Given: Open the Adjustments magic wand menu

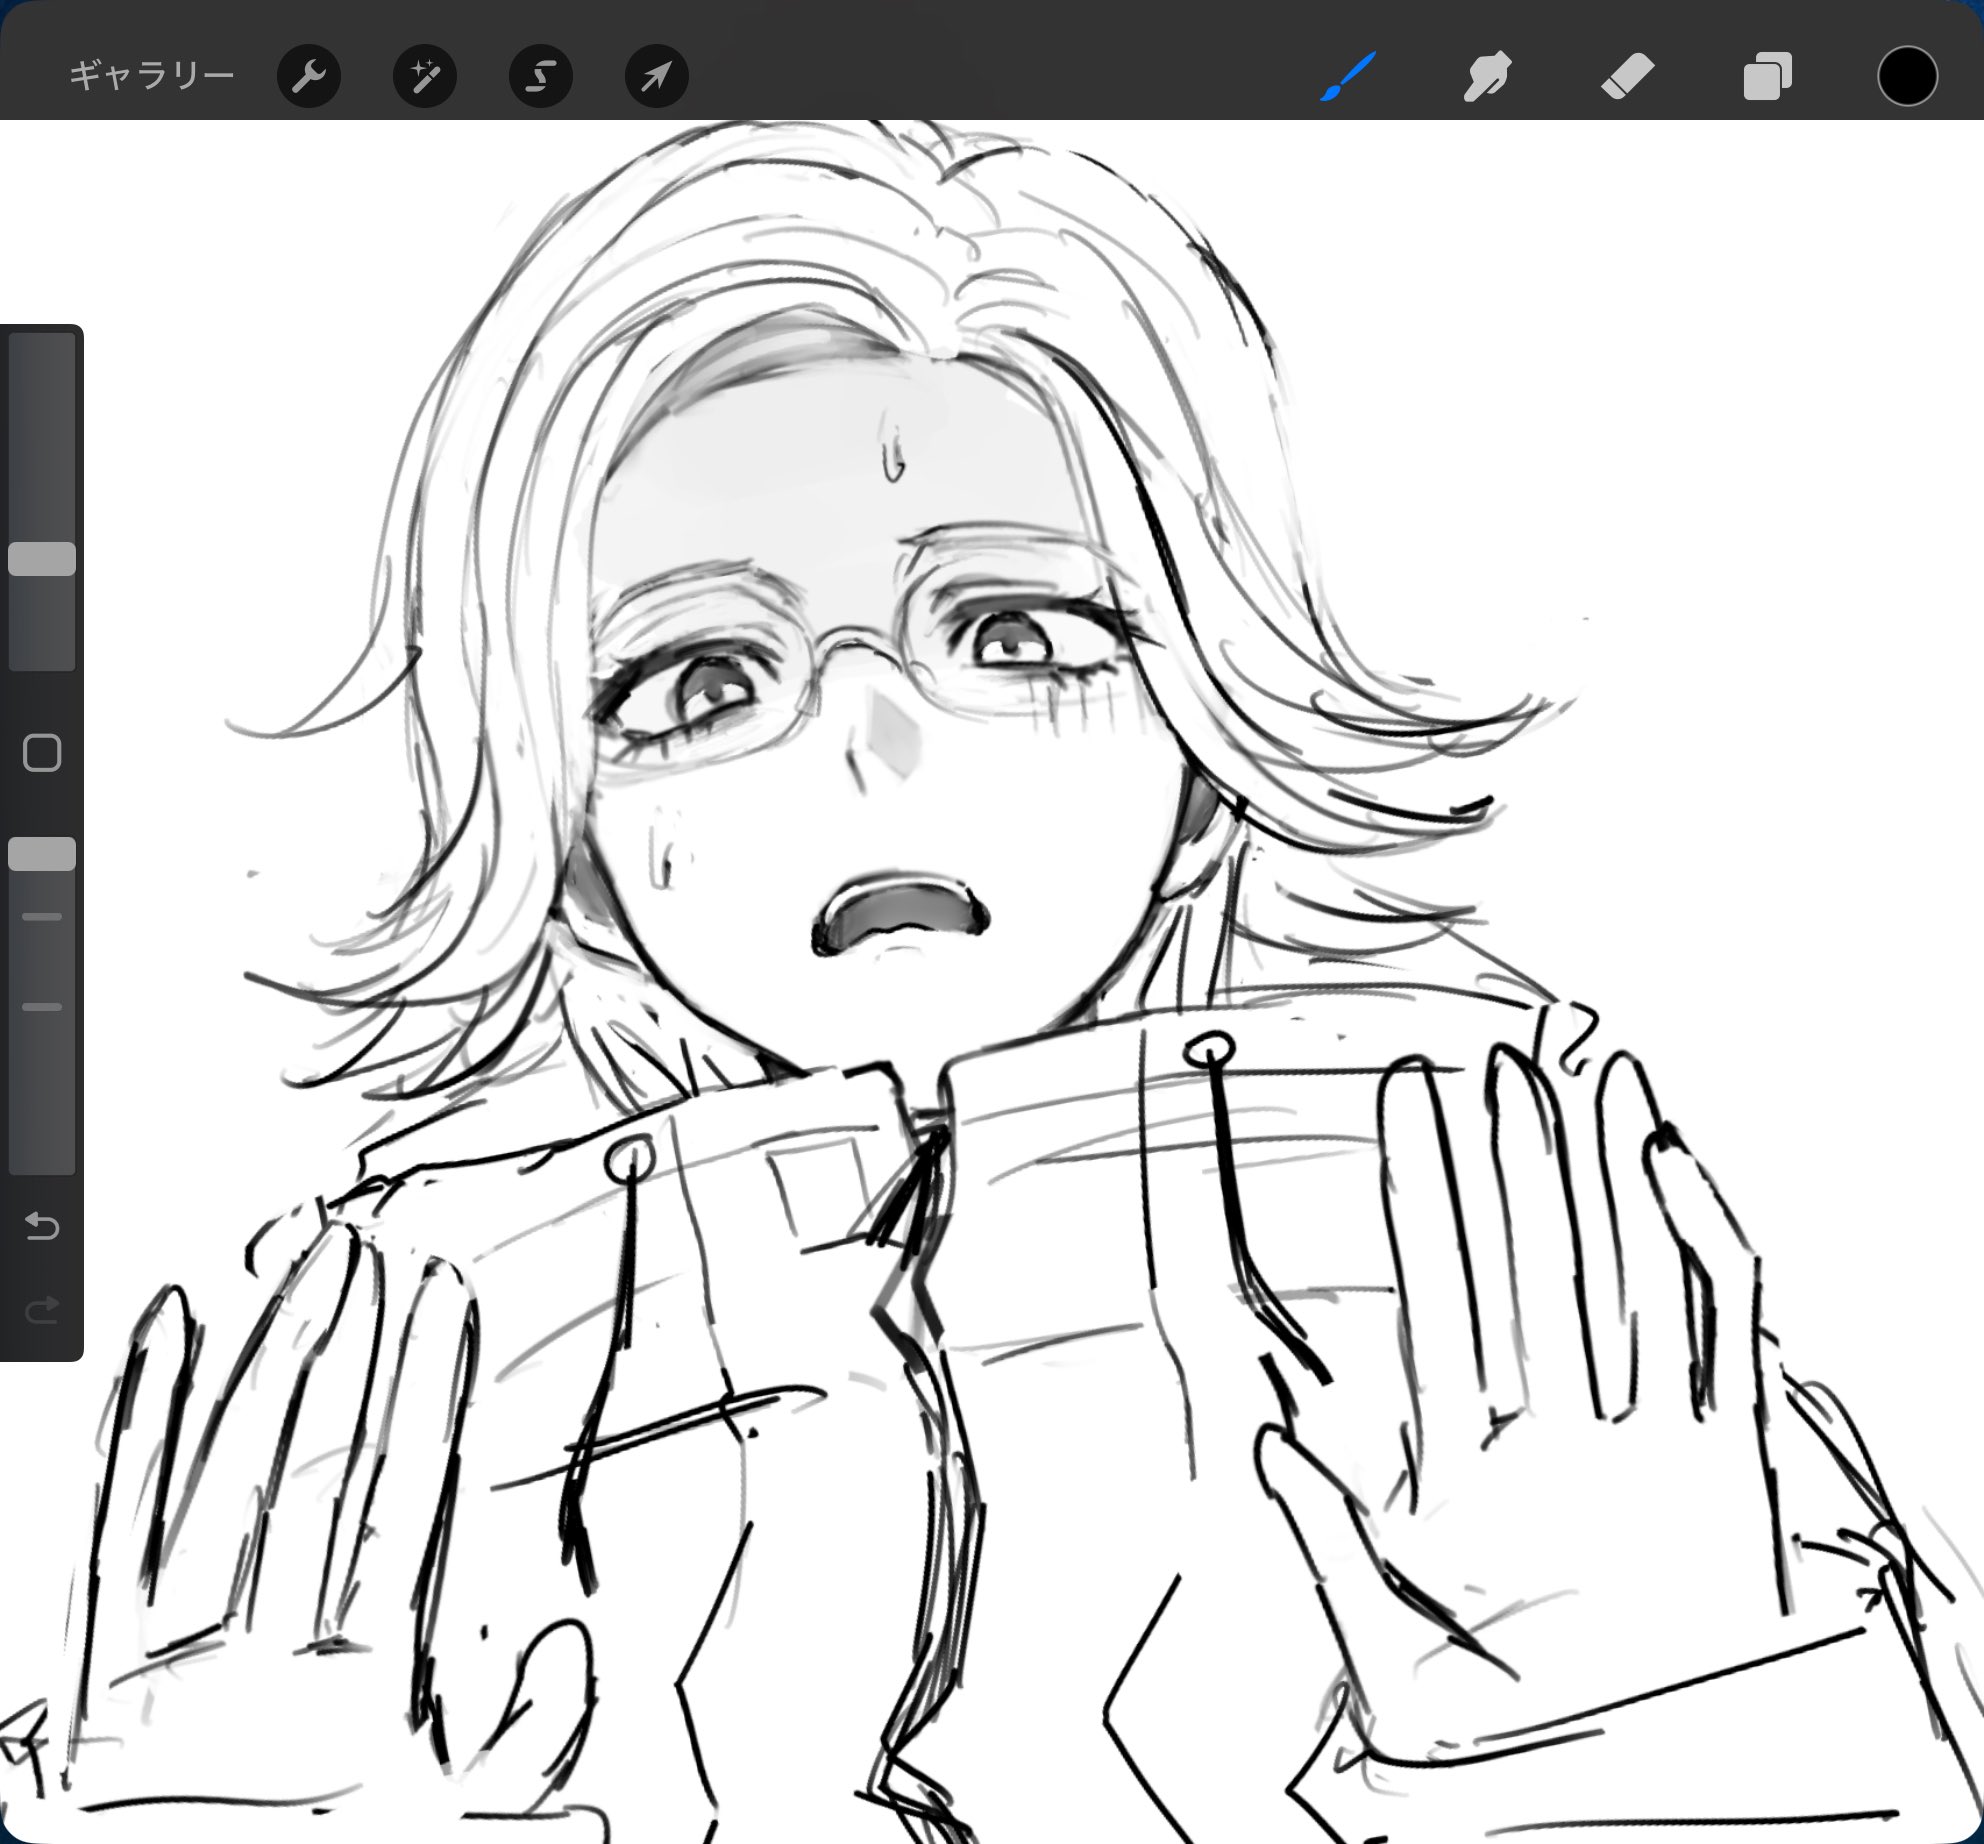Looking at the screenshot, I should pyautogui.click(x=424, y=76).
